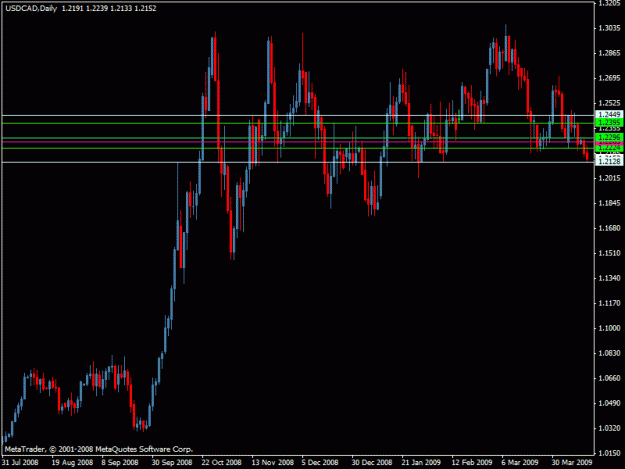Click the 30 Sep 2008 date label
Viewport: 625px width, 469px height.
coord(172,462)
